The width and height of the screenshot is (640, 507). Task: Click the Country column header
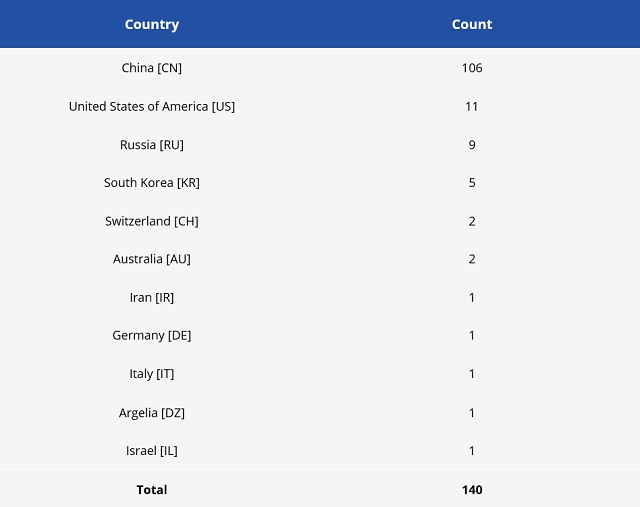[x=152, y=24]
